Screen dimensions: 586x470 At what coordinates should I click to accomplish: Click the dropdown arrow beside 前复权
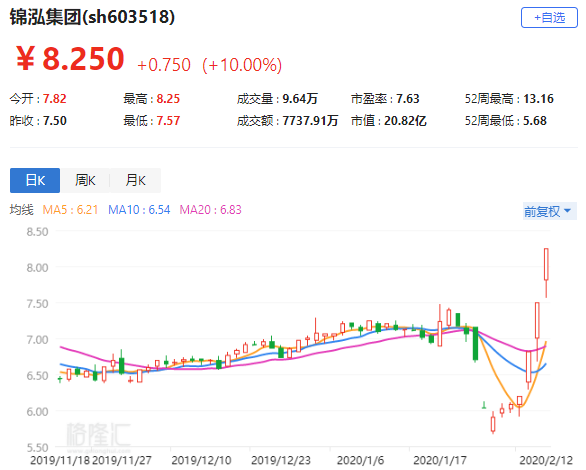click(567, 211)
